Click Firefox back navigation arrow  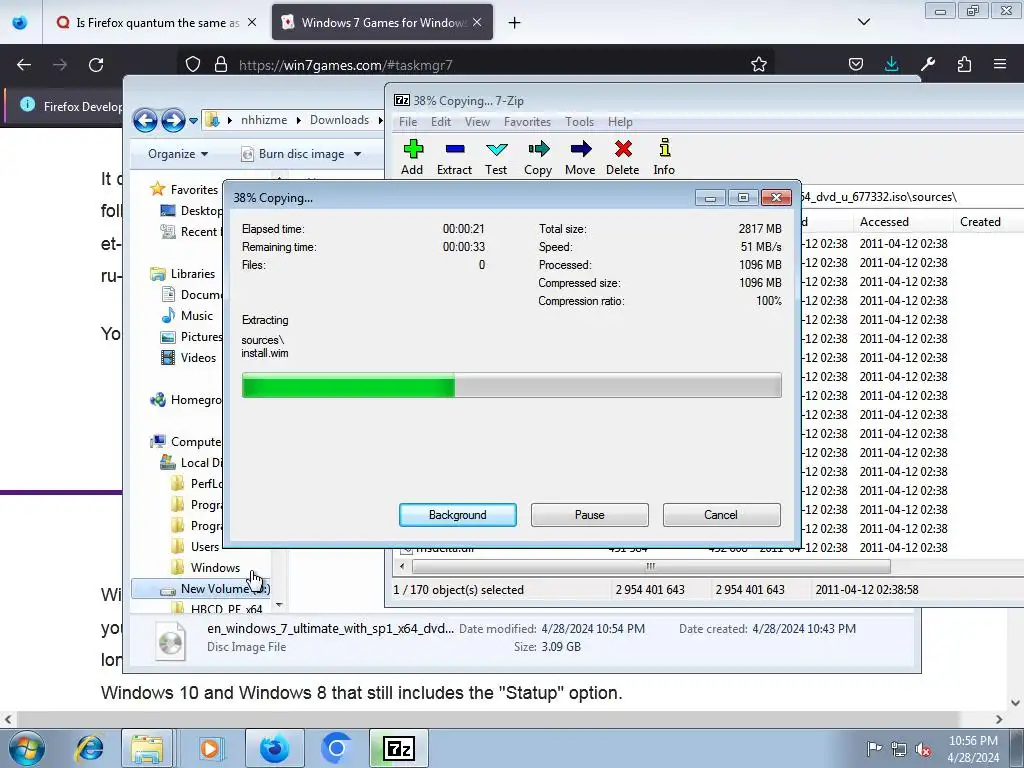coord(24,65)
